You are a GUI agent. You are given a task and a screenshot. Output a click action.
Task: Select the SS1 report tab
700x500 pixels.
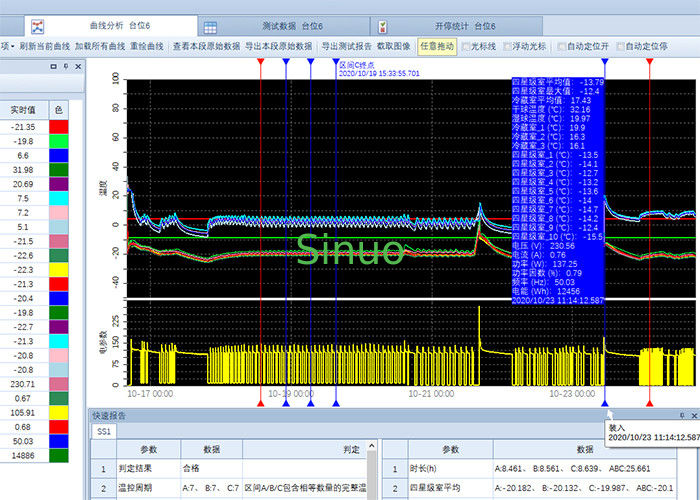click(103, 431)
